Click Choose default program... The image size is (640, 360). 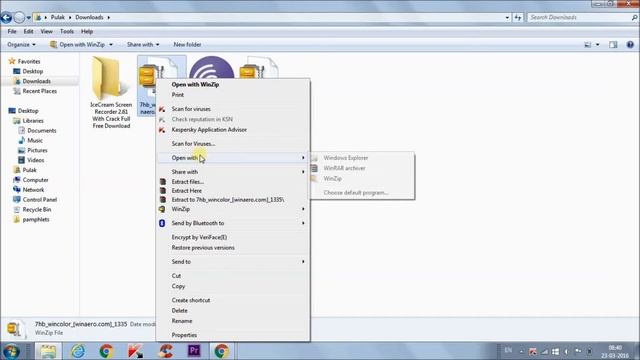(362, 193)
